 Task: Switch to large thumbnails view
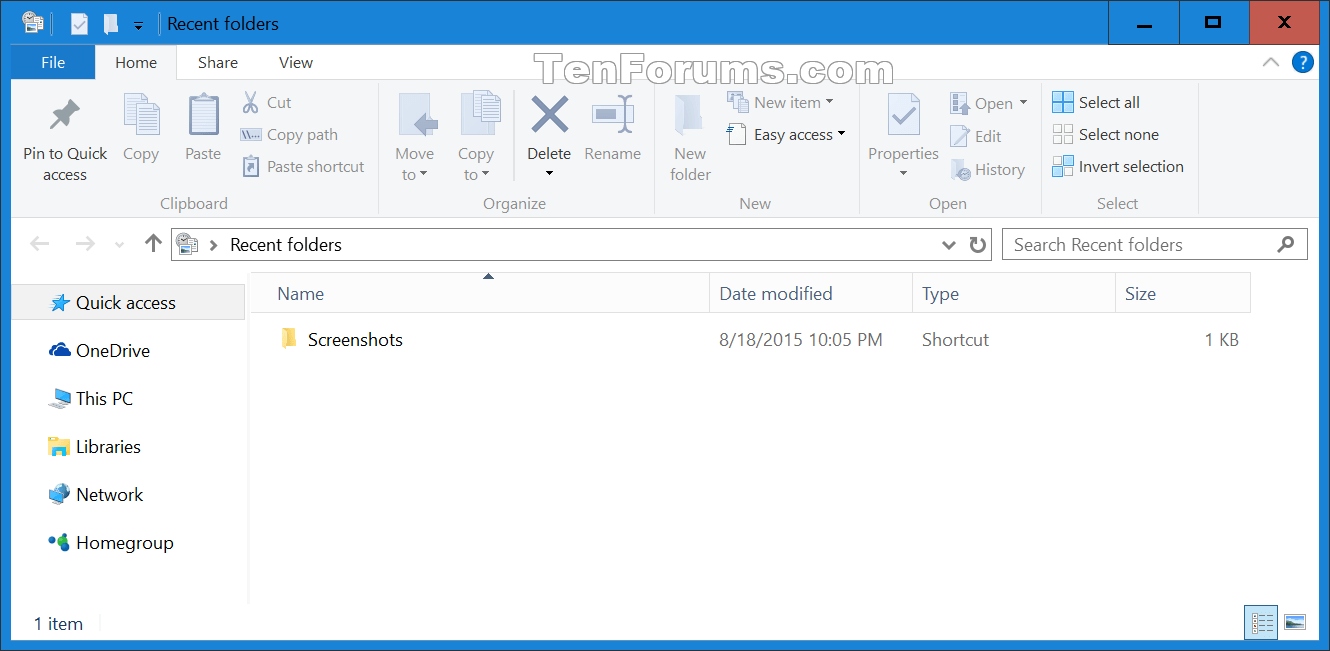[x=1297, y=622]
